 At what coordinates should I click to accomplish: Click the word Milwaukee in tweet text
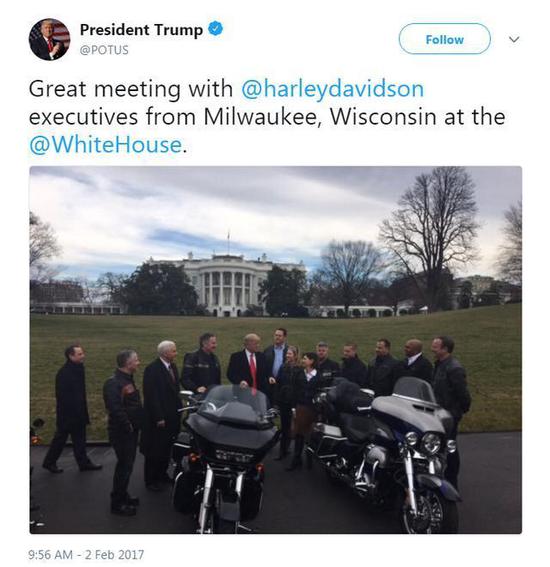[x=259, y=117]
